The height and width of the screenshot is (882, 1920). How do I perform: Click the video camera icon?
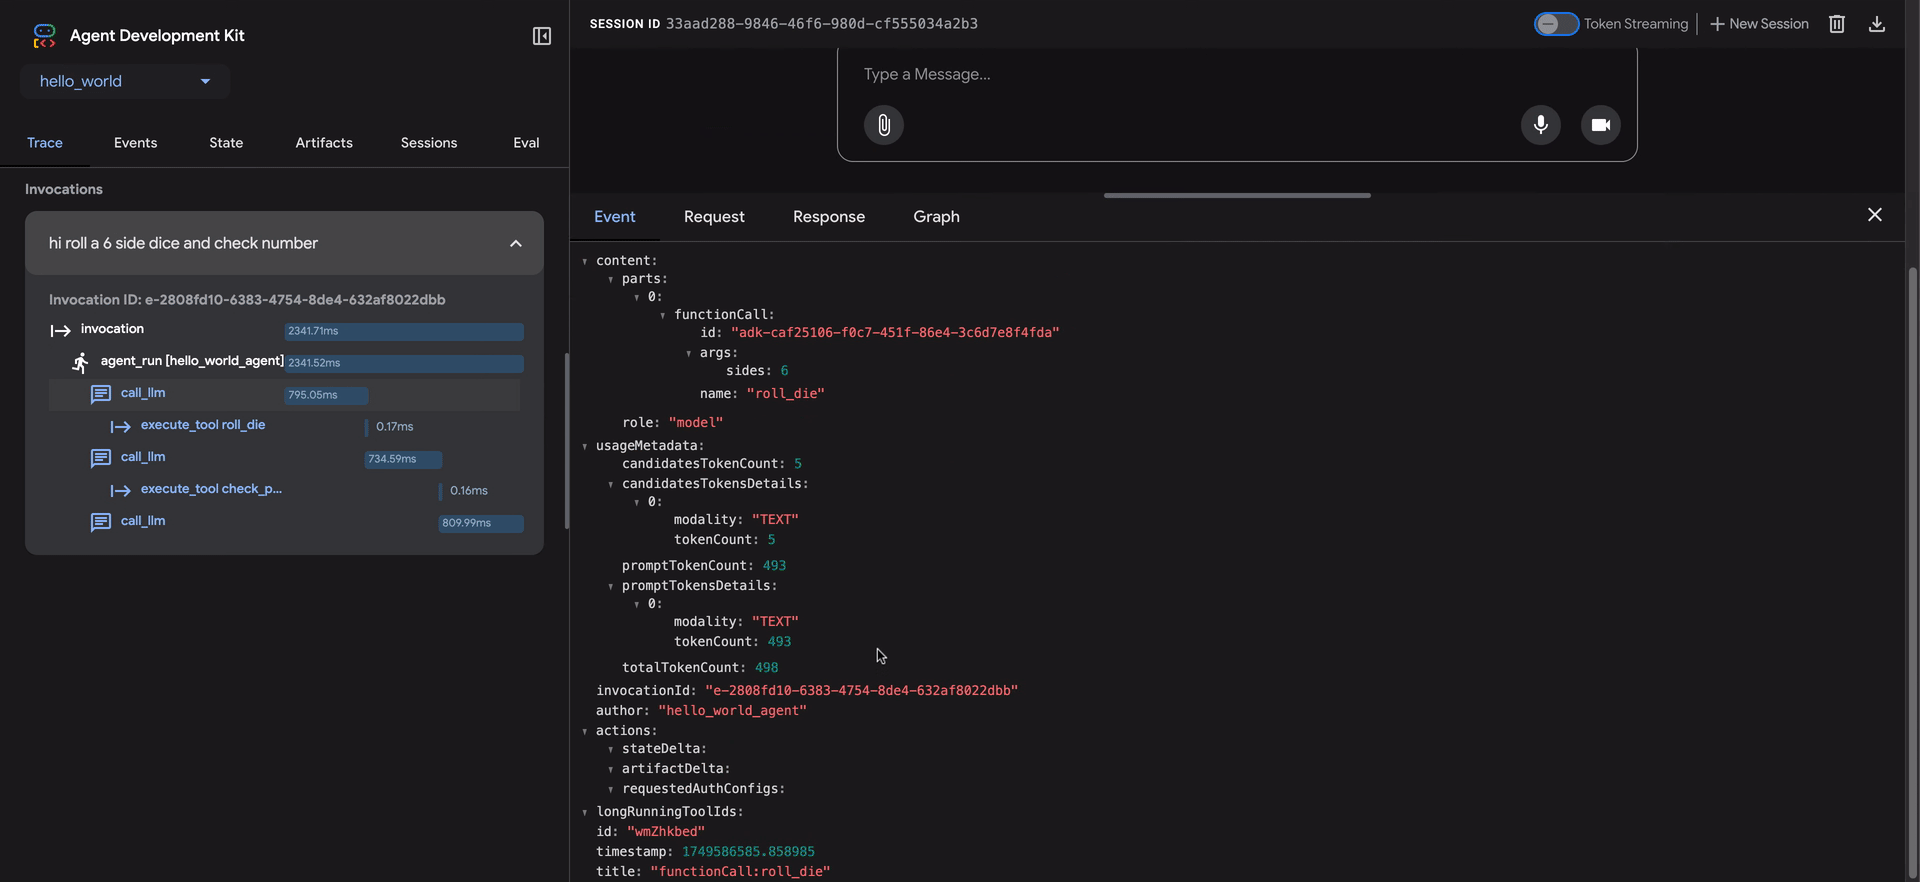pyautogui.click(x=1600, y=125)
